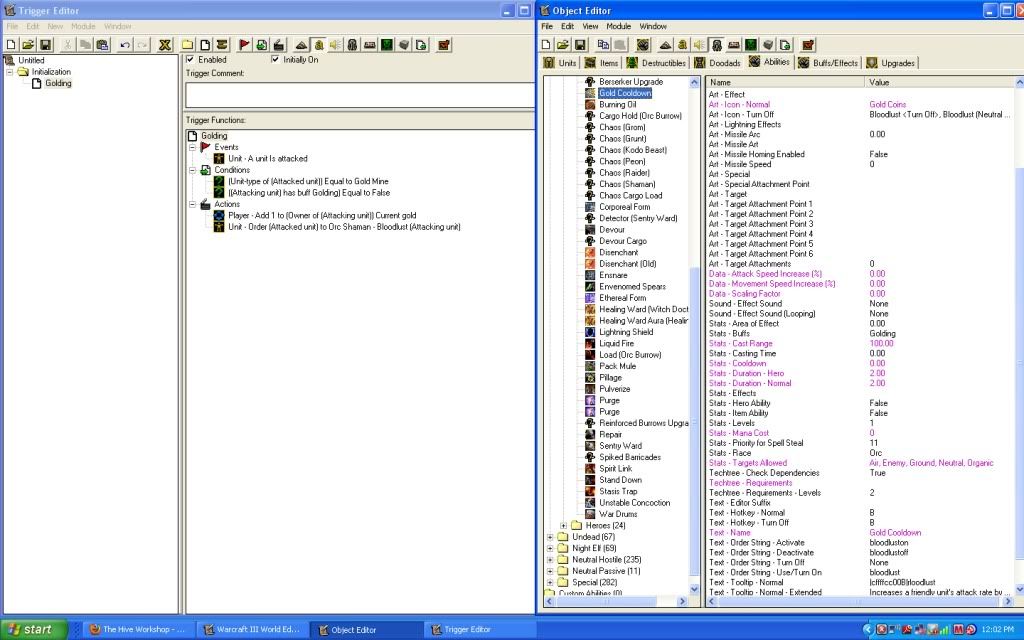Open Terrain Editor from Trigger Editor toolbar
1024x640 pixels.
[x=301, y=44]
